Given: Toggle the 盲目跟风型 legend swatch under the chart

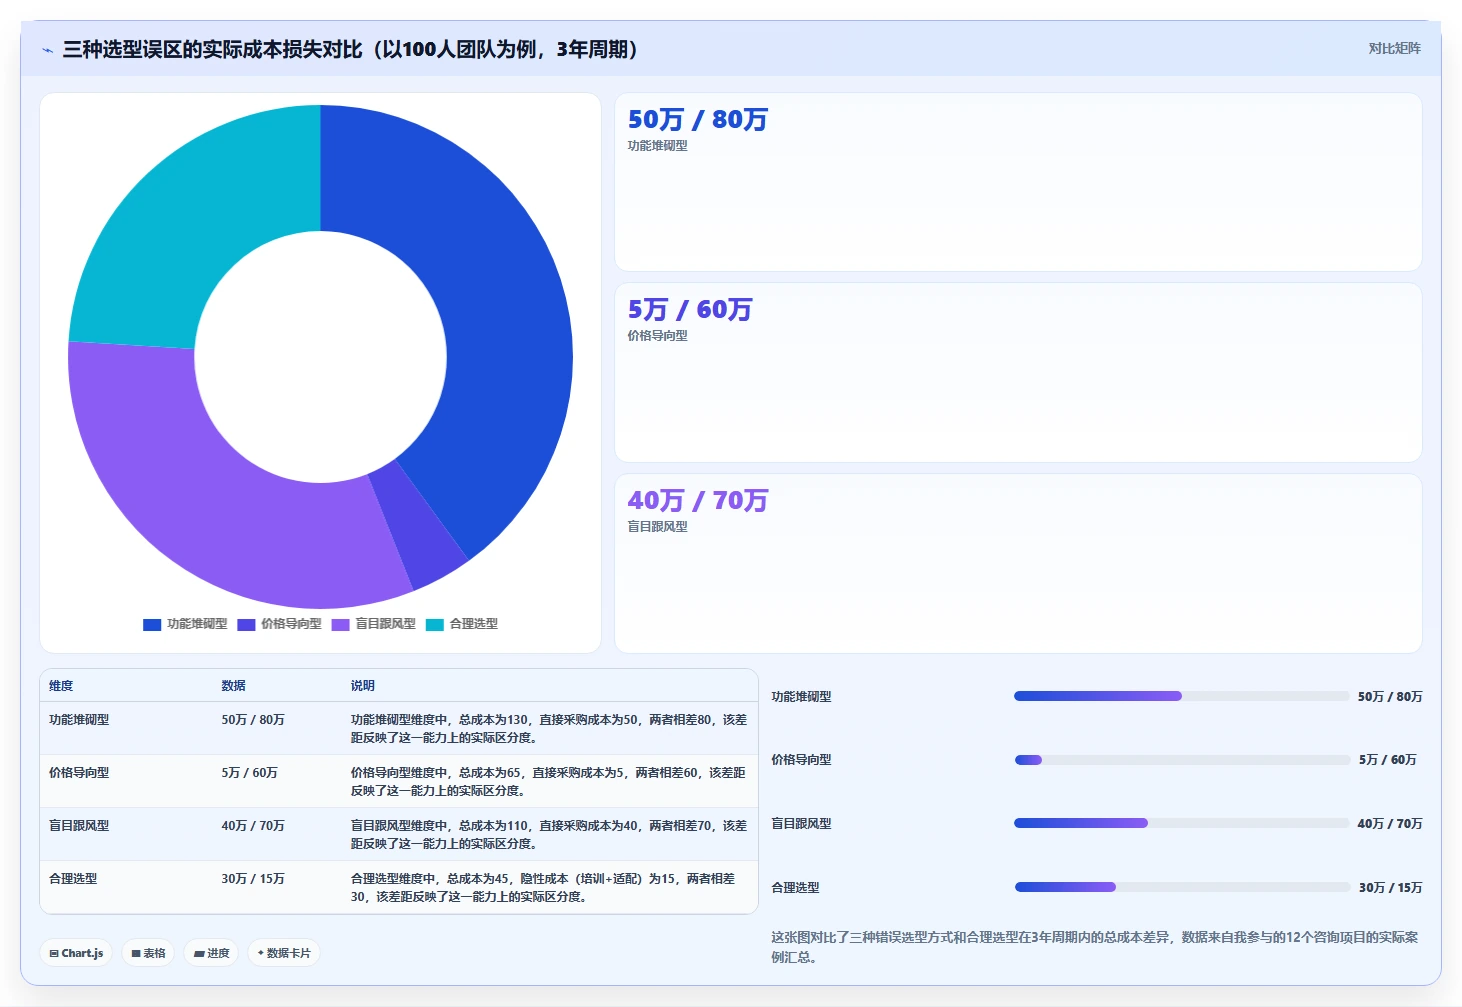Looking at the screenshot, I should (340, 624).
